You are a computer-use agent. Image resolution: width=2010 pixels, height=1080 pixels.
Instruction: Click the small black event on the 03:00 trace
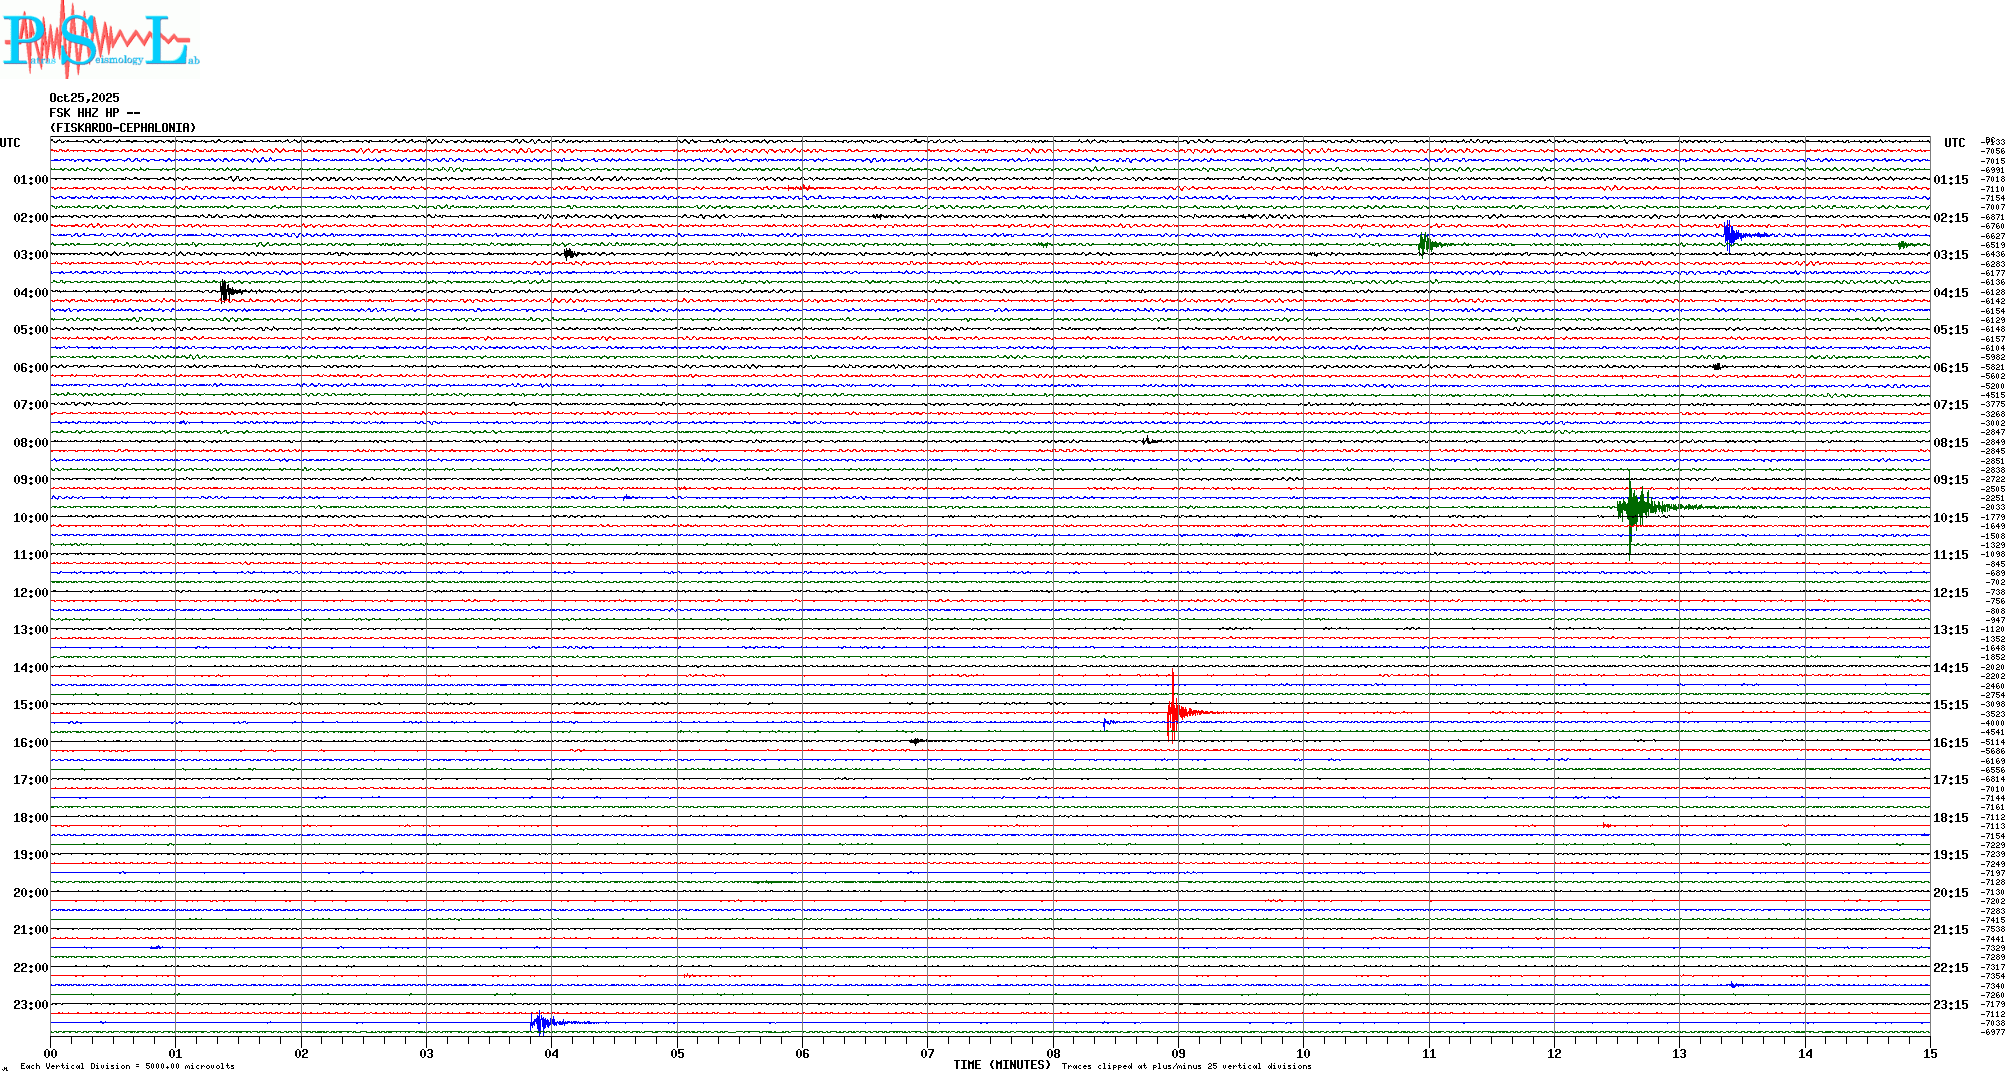(x=569, y=253)
